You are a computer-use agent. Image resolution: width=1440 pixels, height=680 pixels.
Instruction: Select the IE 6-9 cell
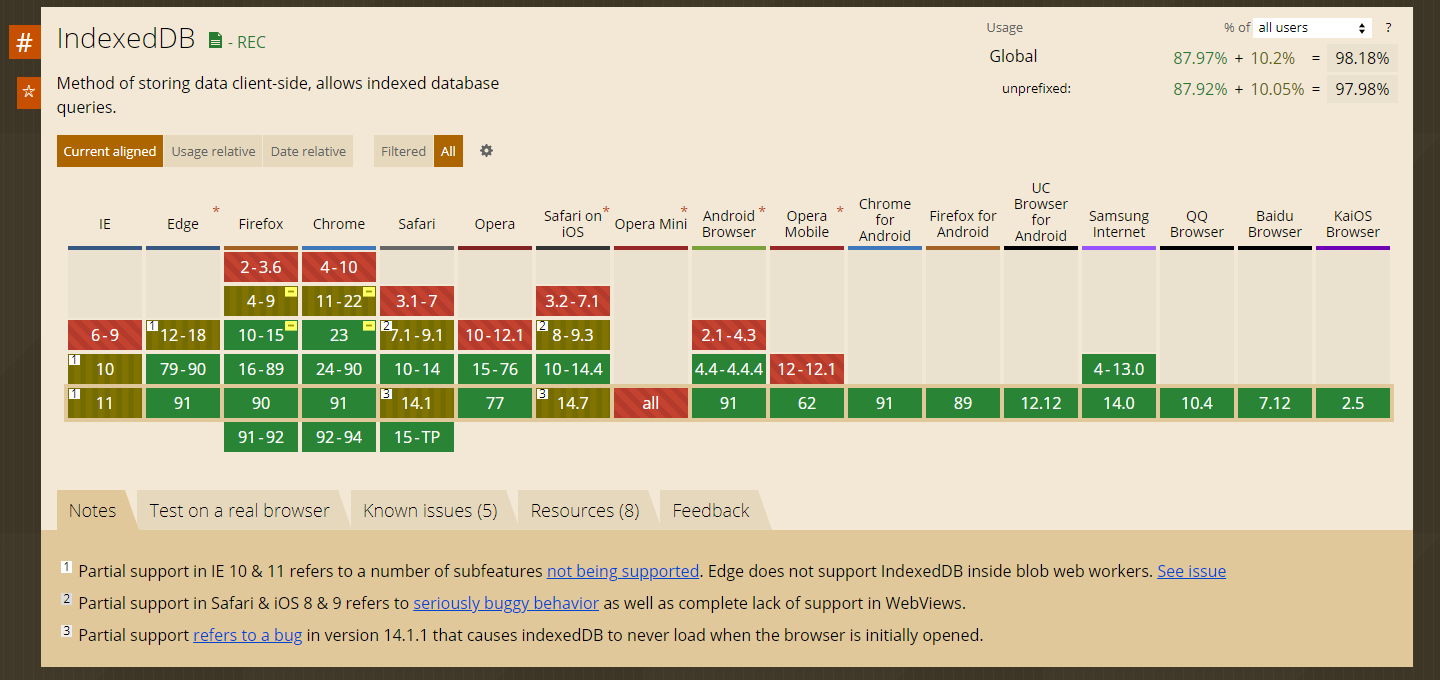pyautogui.click(x=105, y=335)
